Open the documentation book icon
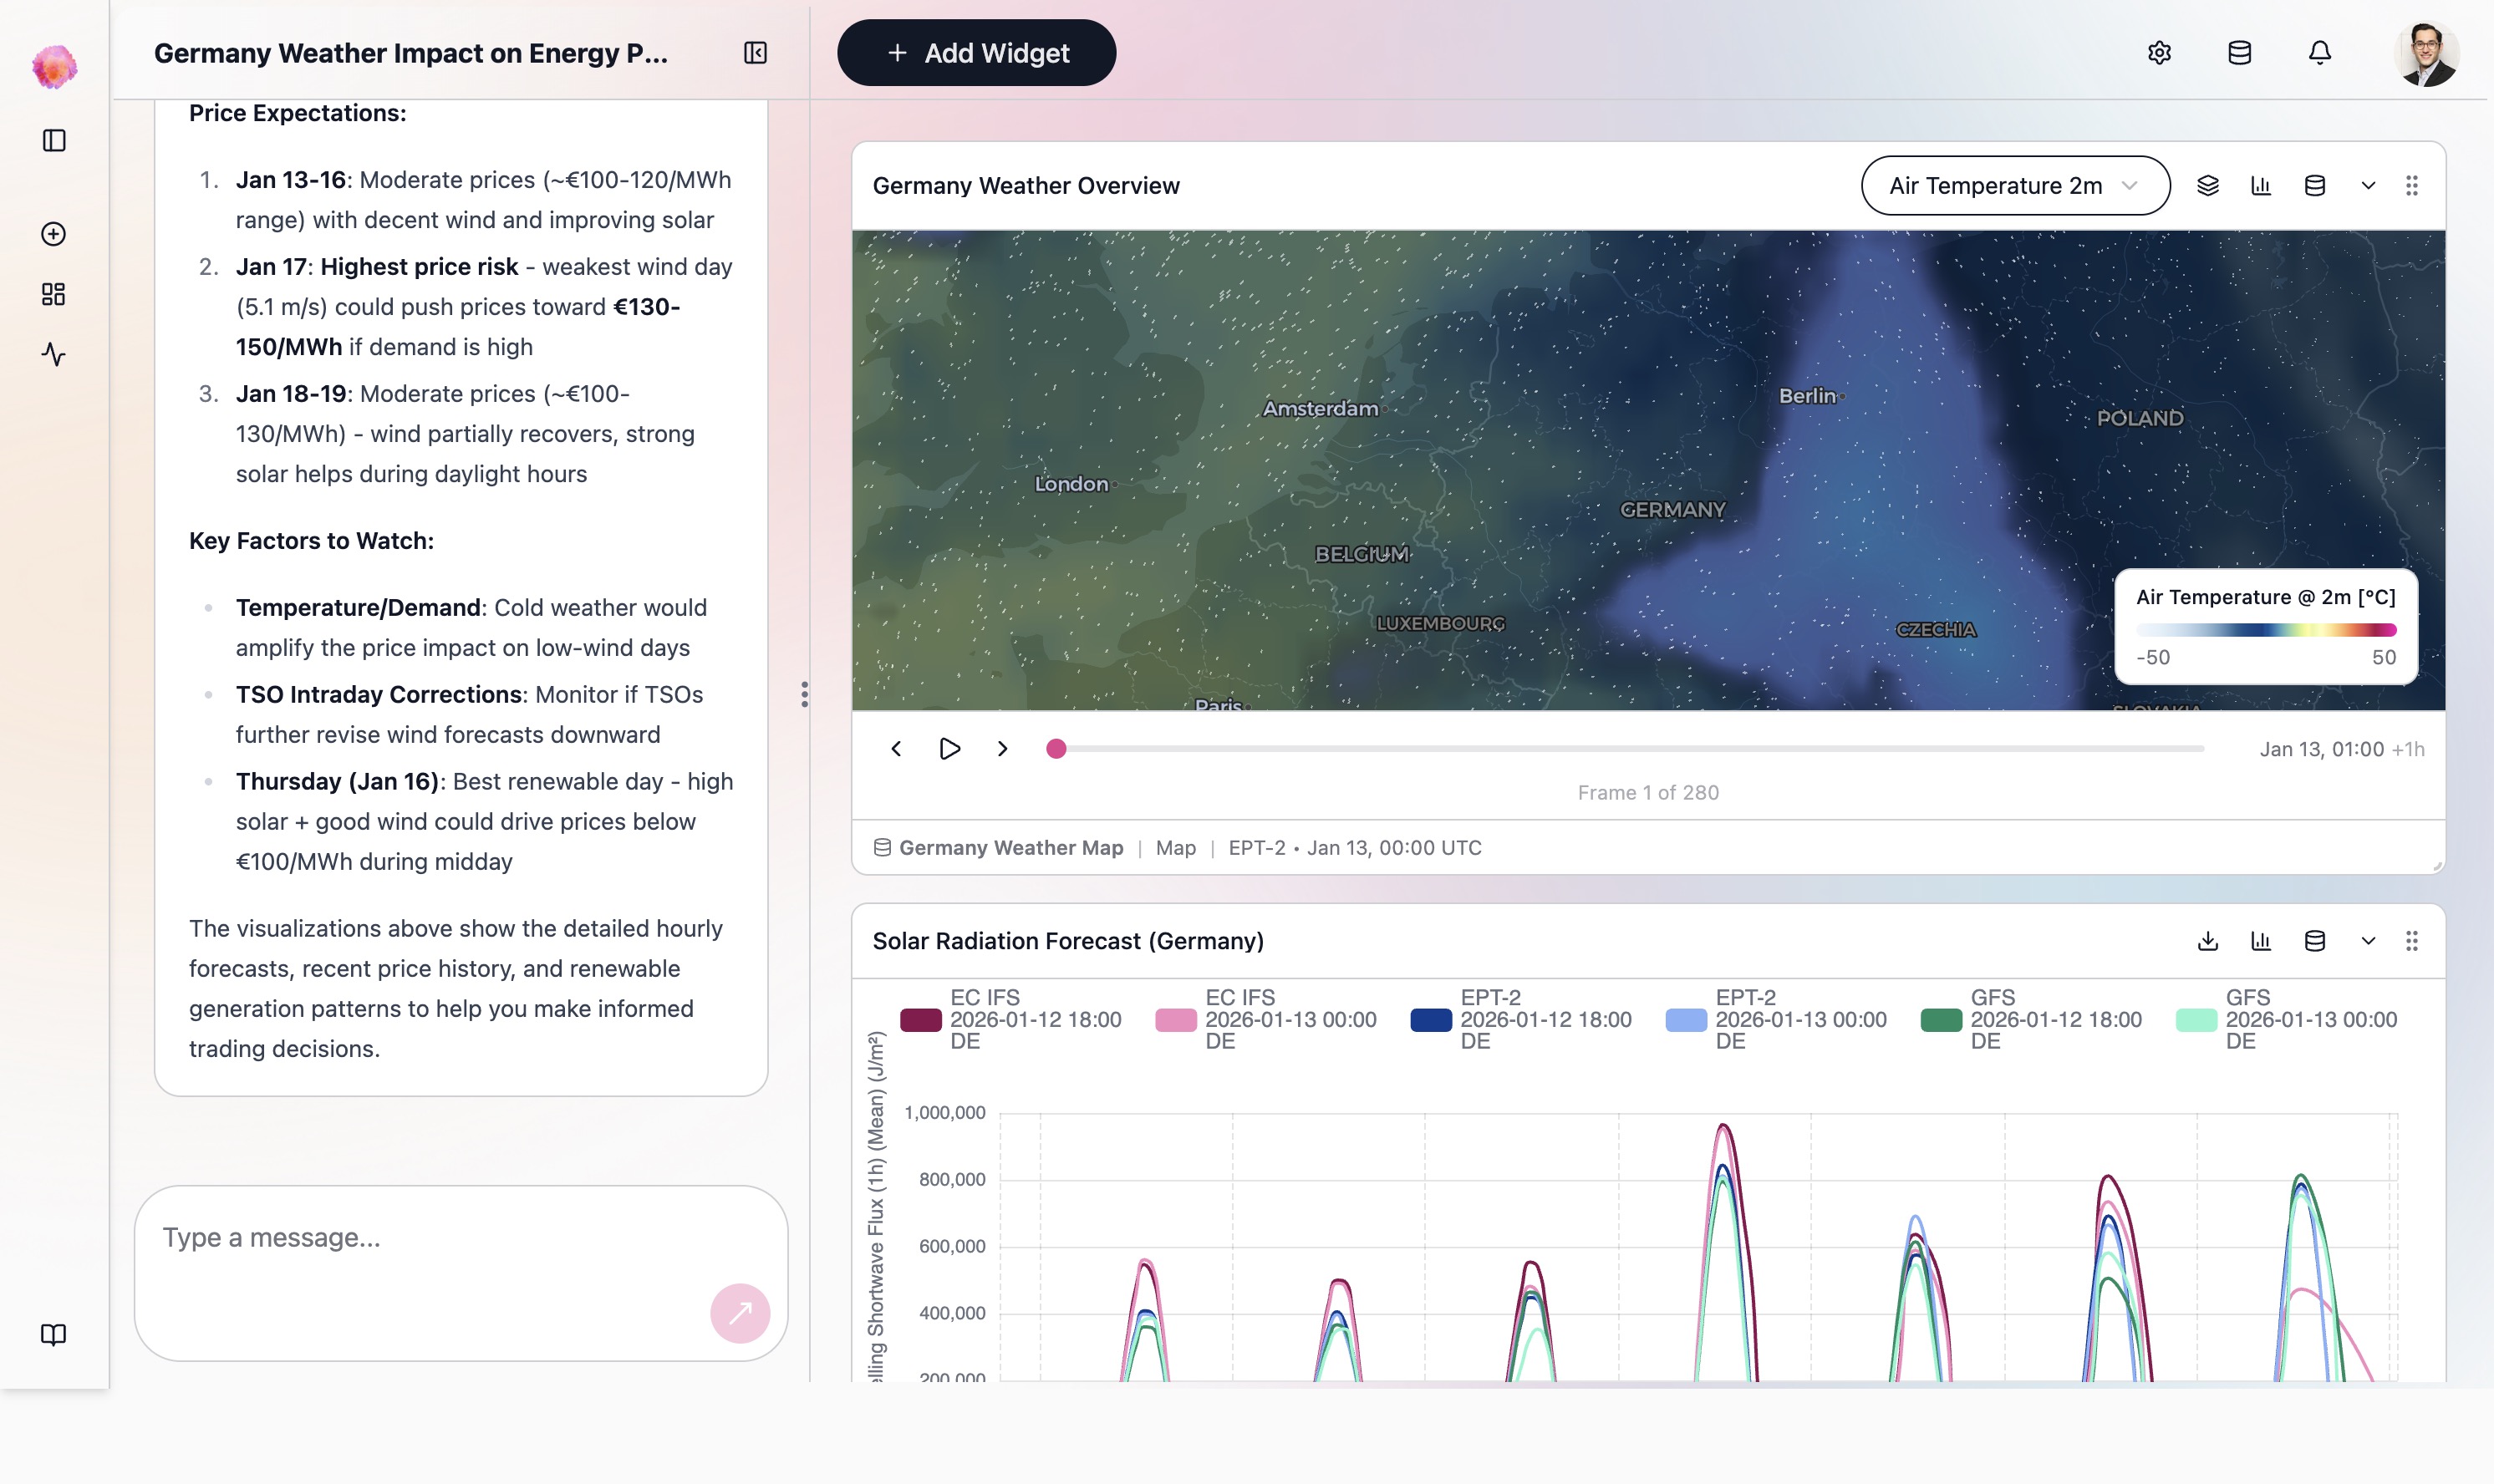Viewport: 2494px width, 1484px height. (x=54, y=1335)
